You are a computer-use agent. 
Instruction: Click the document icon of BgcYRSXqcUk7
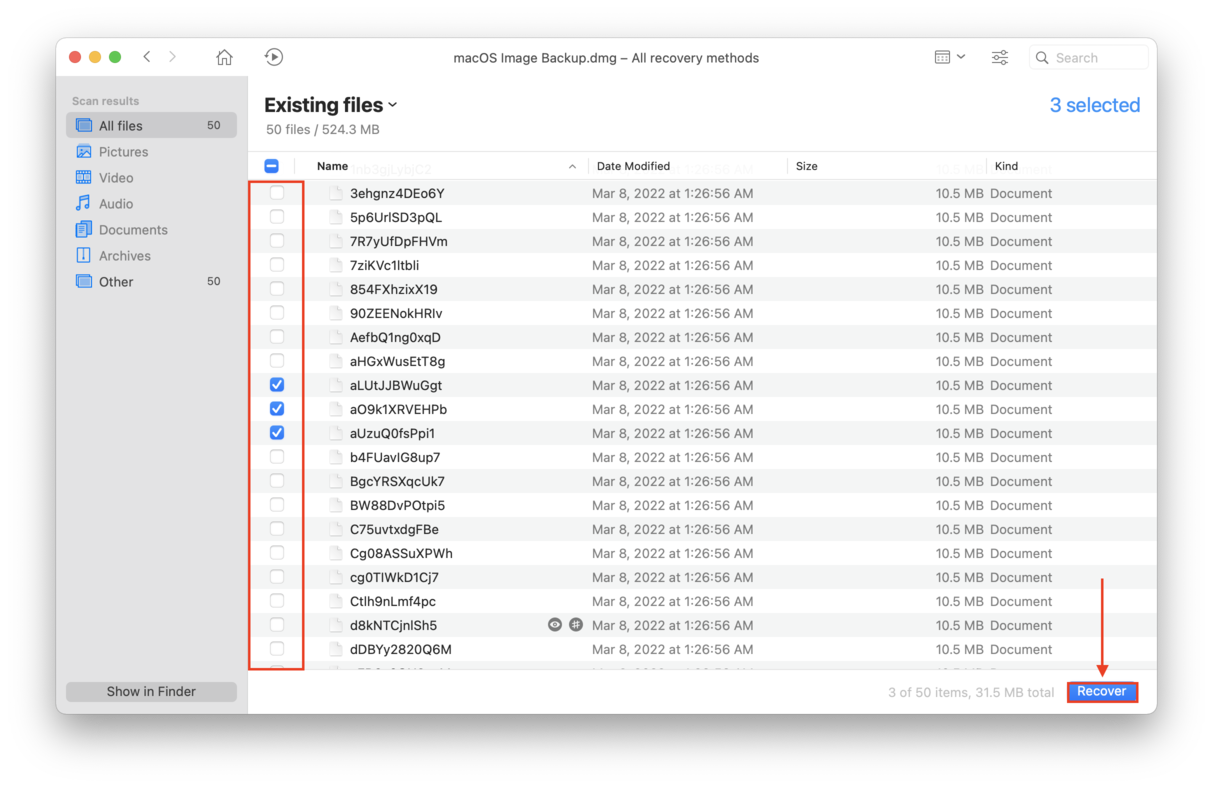tap(336, 481)
